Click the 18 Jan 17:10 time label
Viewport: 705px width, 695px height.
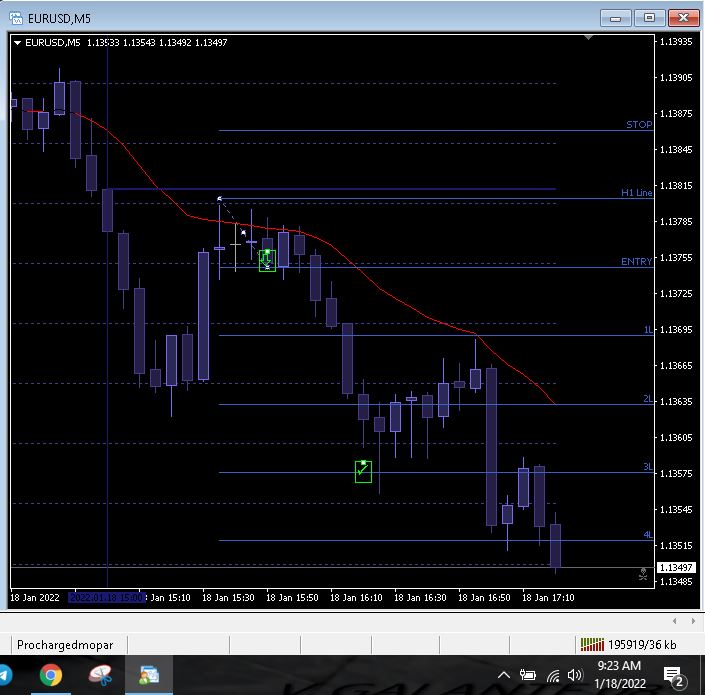coord(548,597)
